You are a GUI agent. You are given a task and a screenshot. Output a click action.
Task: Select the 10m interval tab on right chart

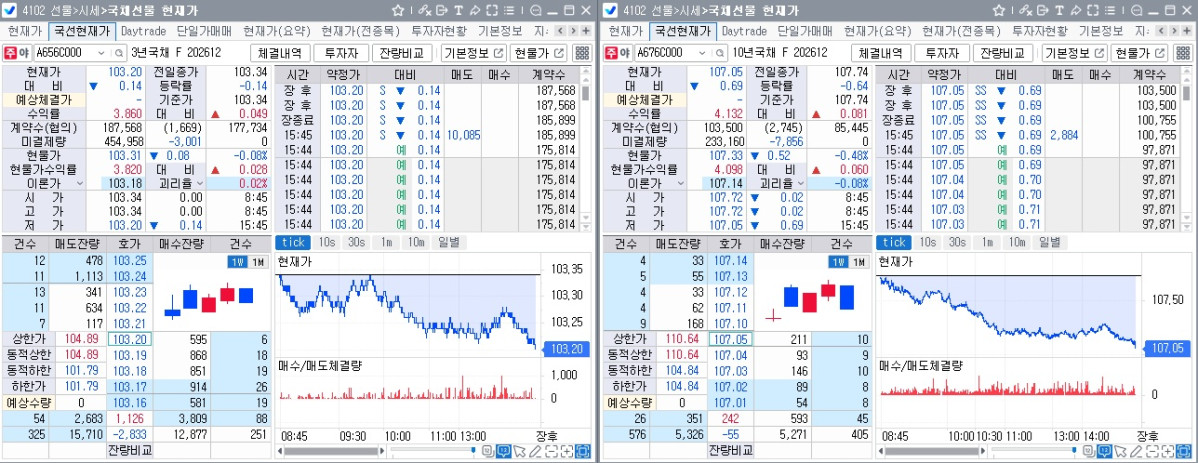[x=1016, y=242]
